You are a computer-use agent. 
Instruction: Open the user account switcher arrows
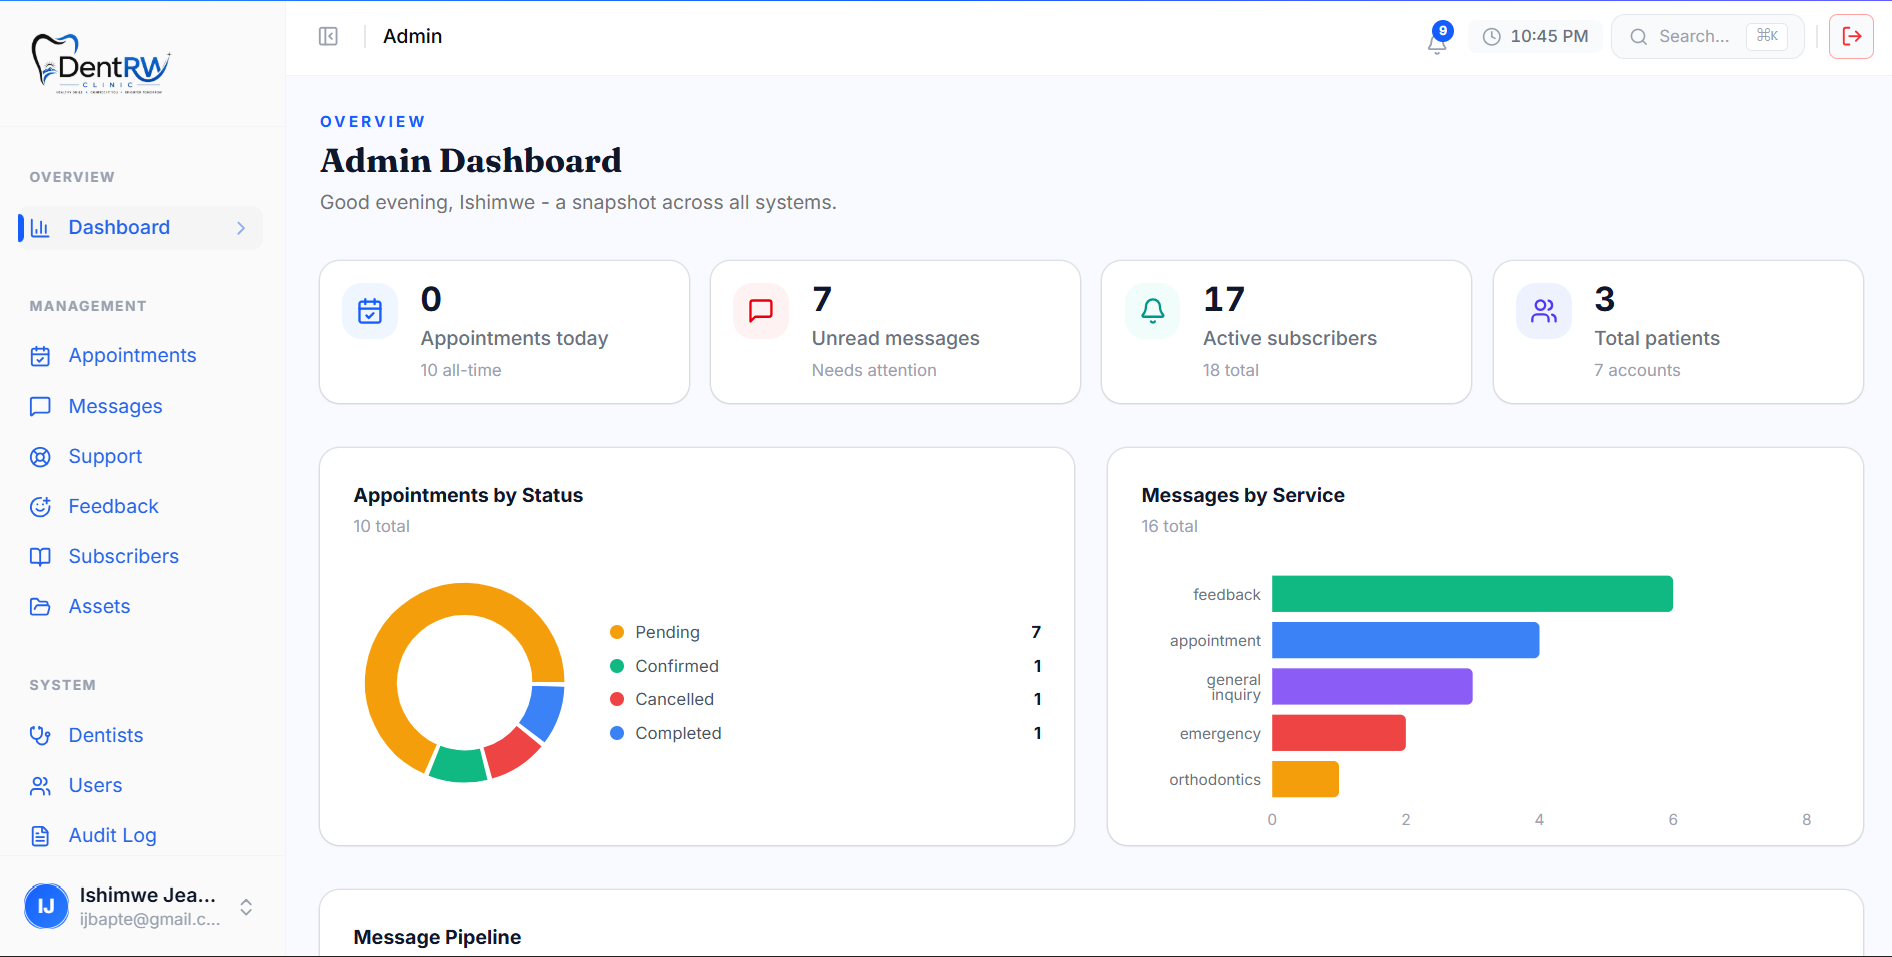coord(246,907)
